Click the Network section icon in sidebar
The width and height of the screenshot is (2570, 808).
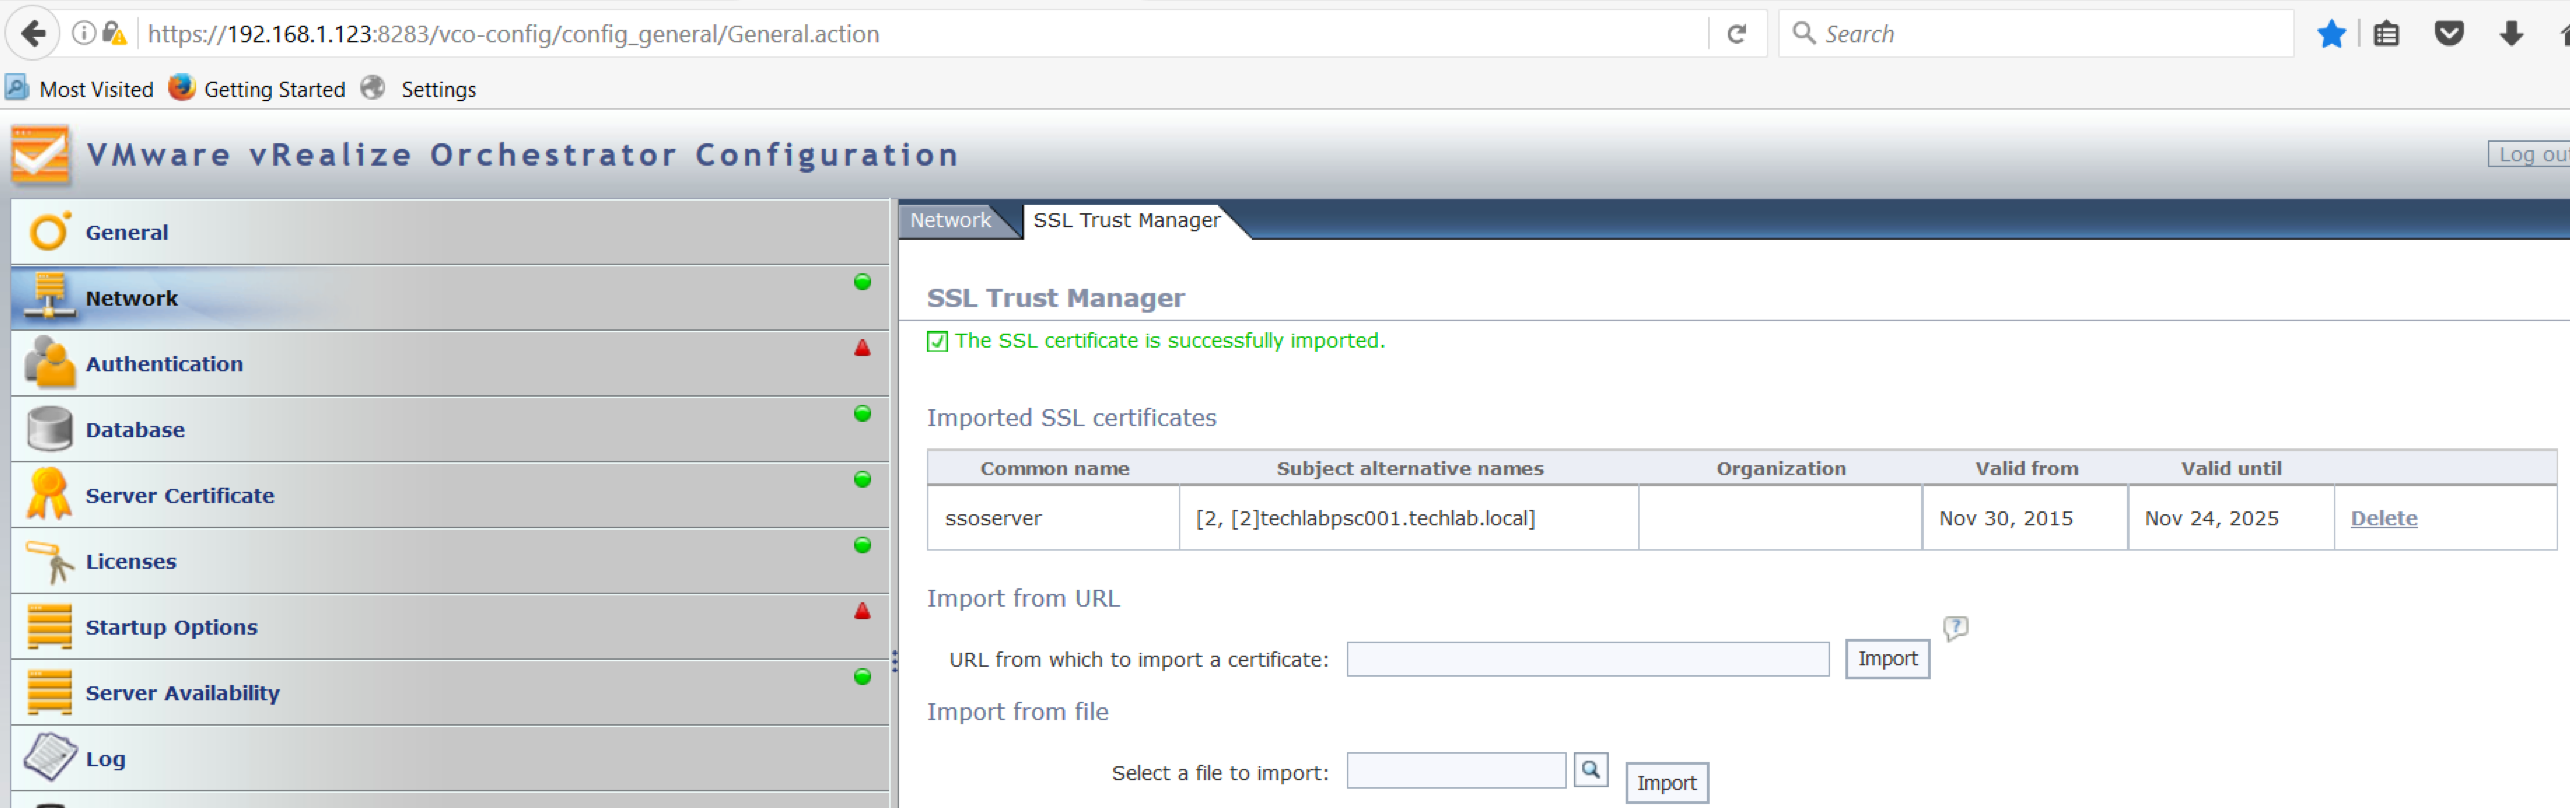pos(49,296)
